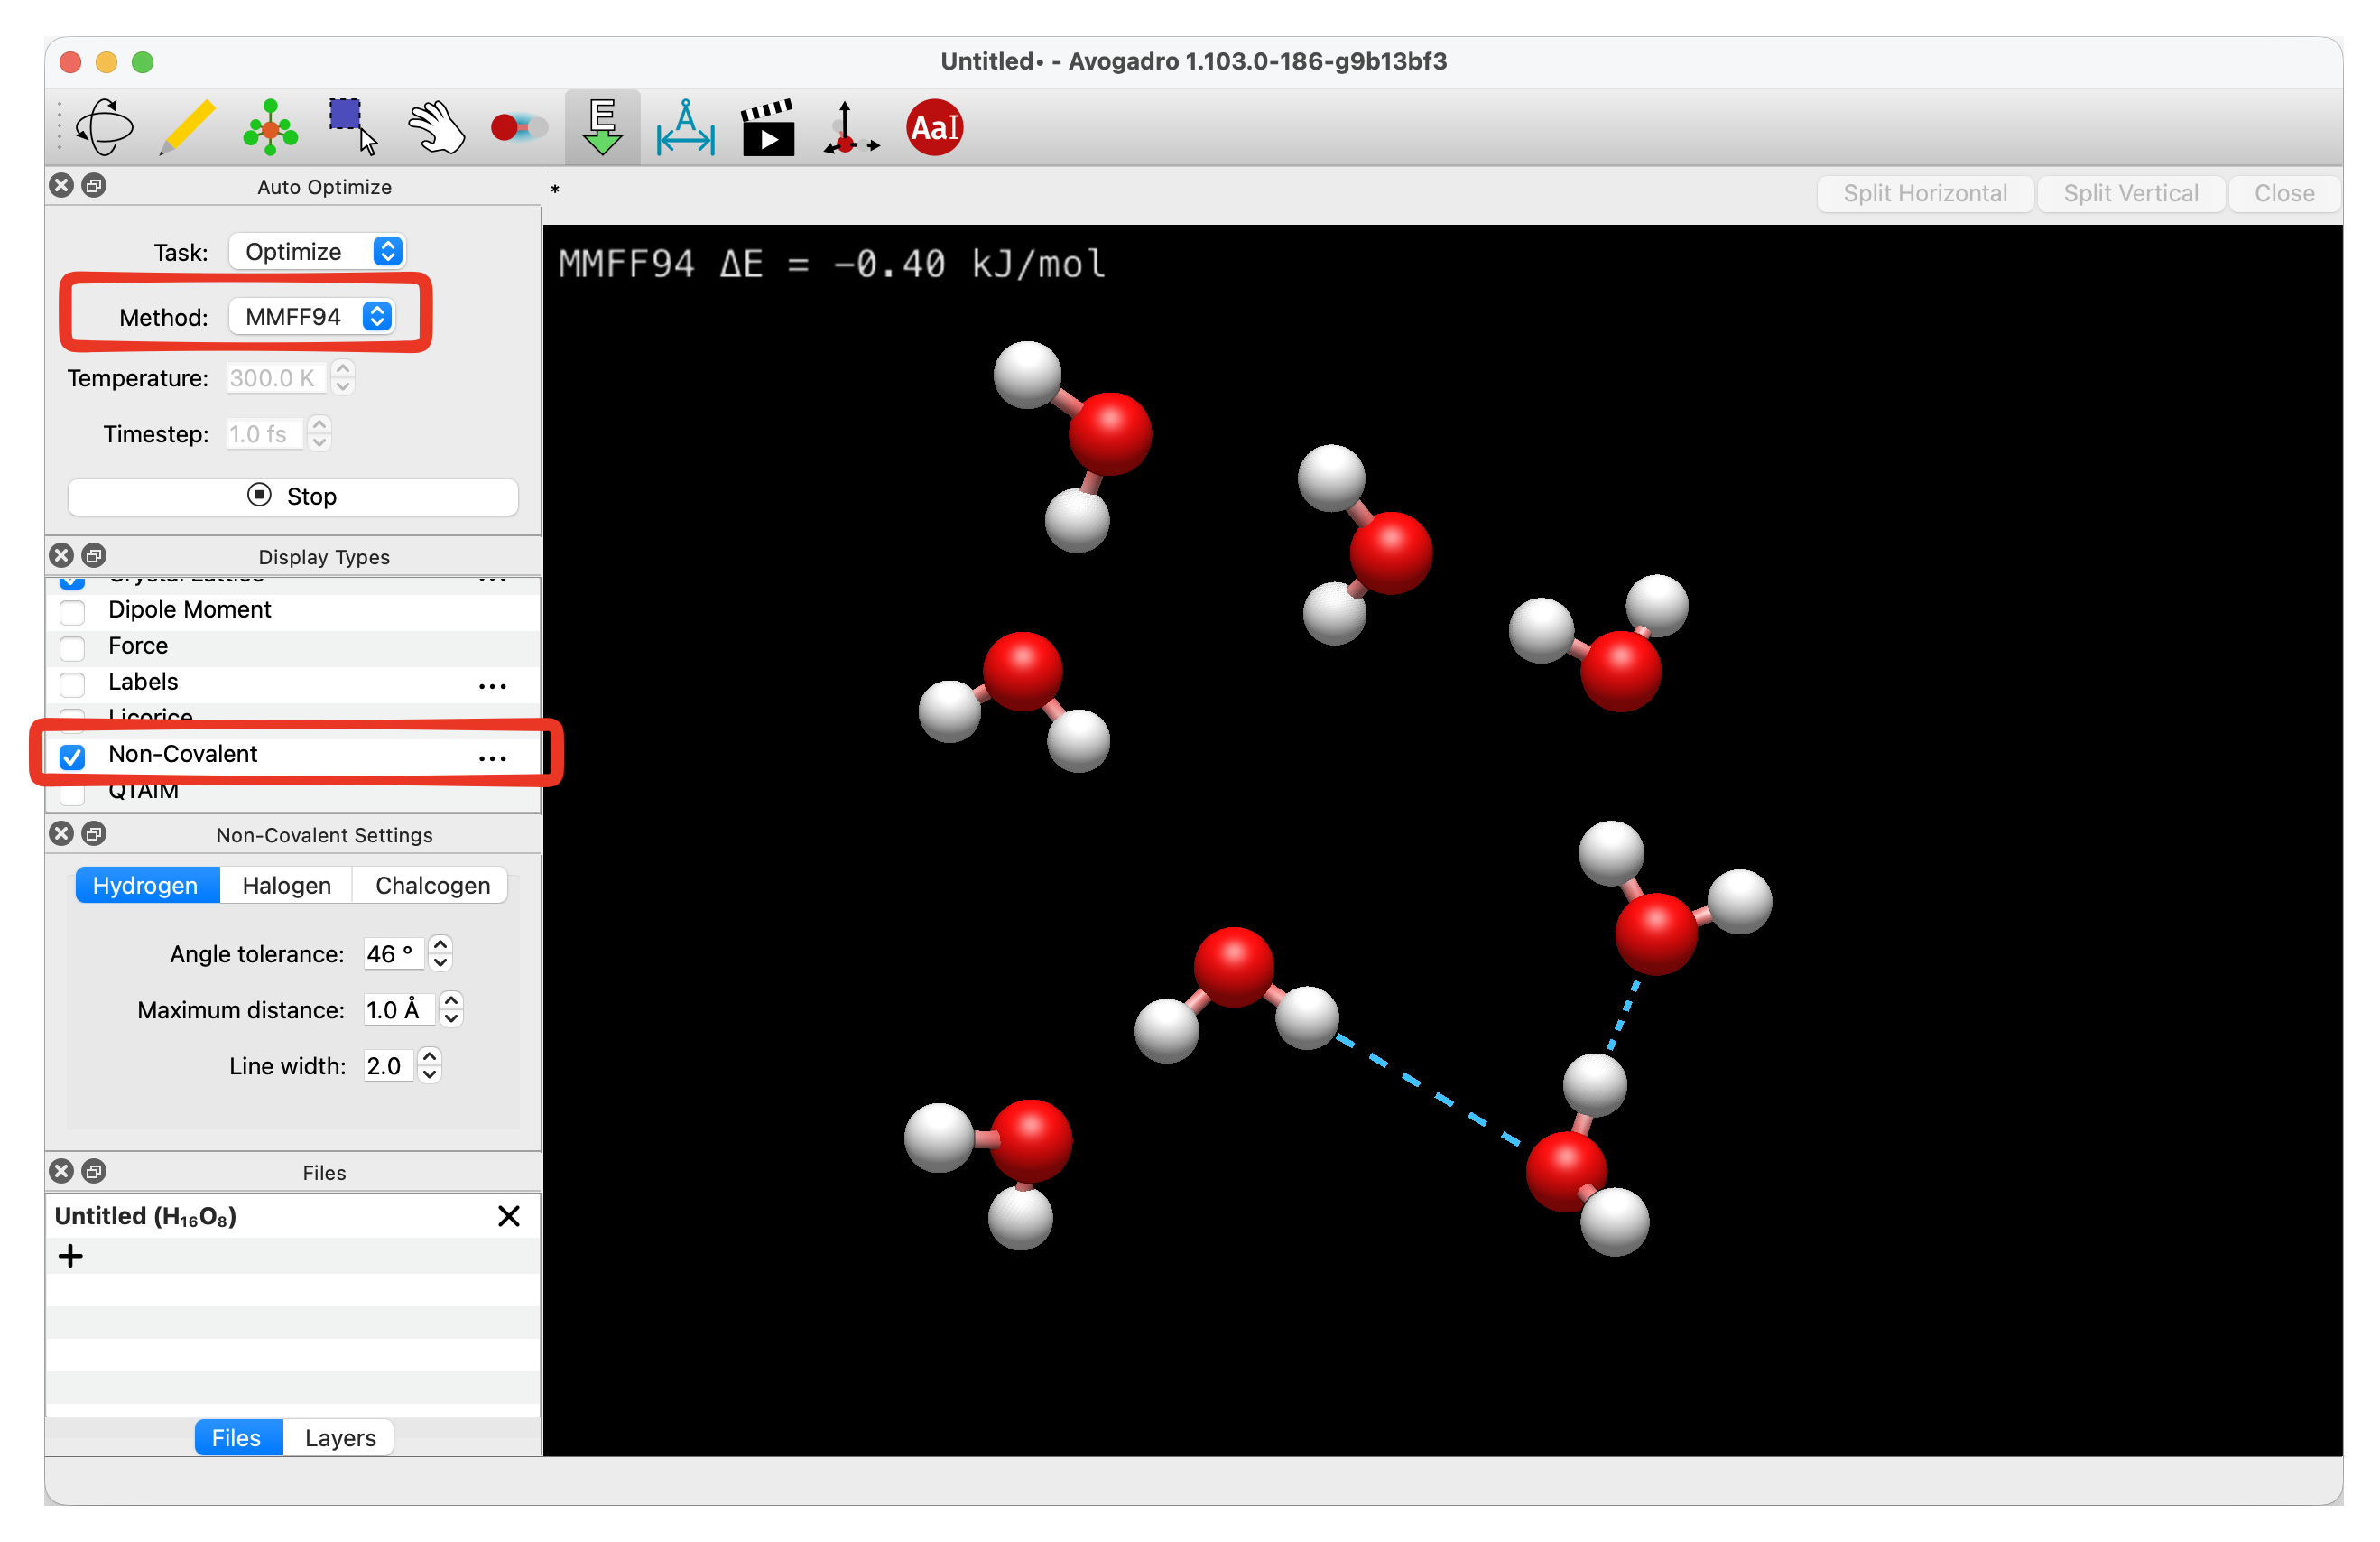Click the red AaI Label tool
The height and width of the screenshot is (1542, 2380).
(934, 127)
